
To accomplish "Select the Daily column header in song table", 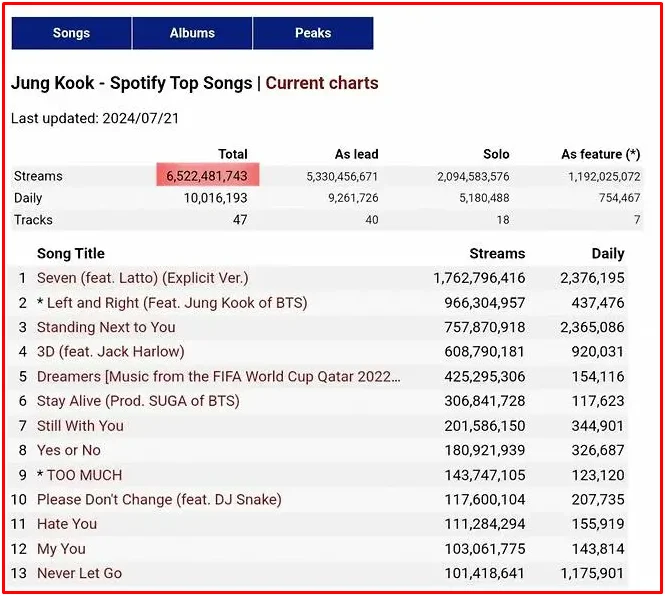I will [x=608, y=254].
